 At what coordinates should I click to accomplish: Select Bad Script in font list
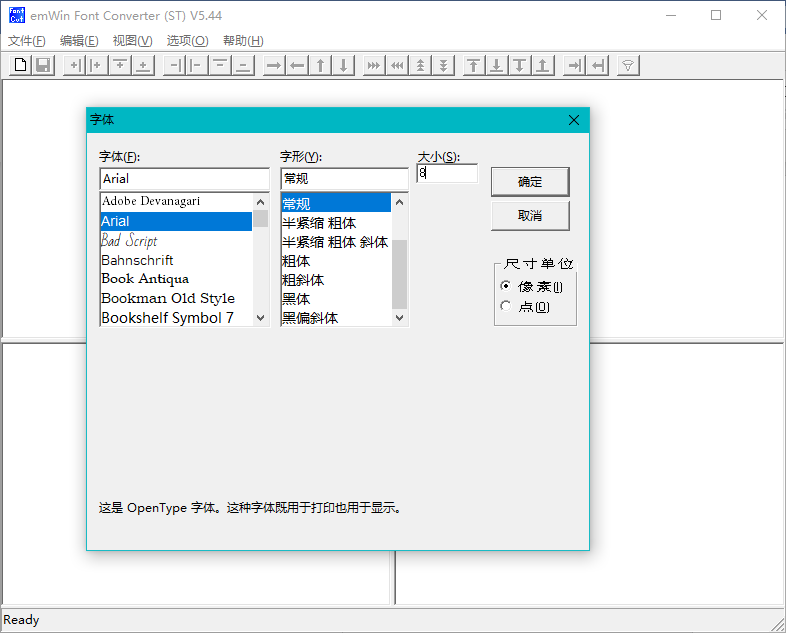(176, 241)
